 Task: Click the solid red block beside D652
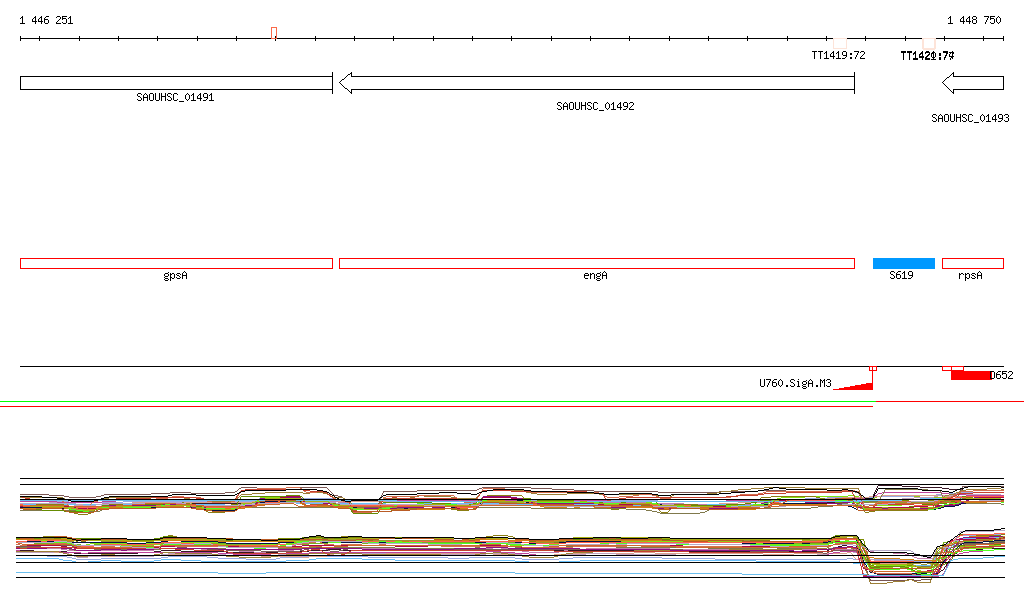970,375
